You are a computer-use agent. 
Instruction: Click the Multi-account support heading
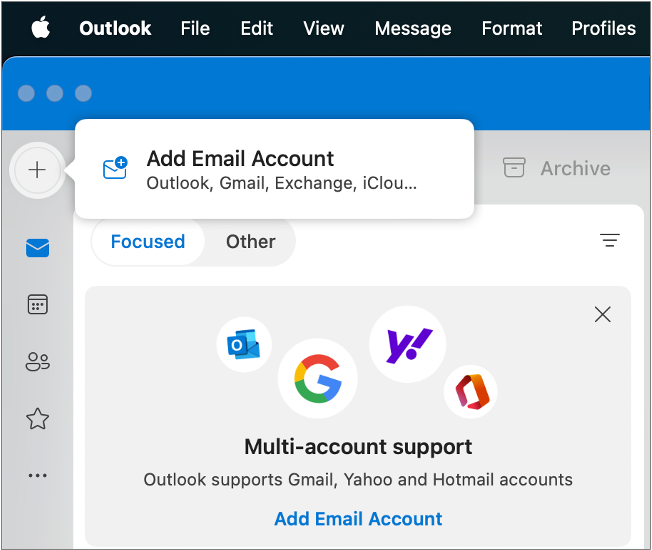[x=358, y=447]
